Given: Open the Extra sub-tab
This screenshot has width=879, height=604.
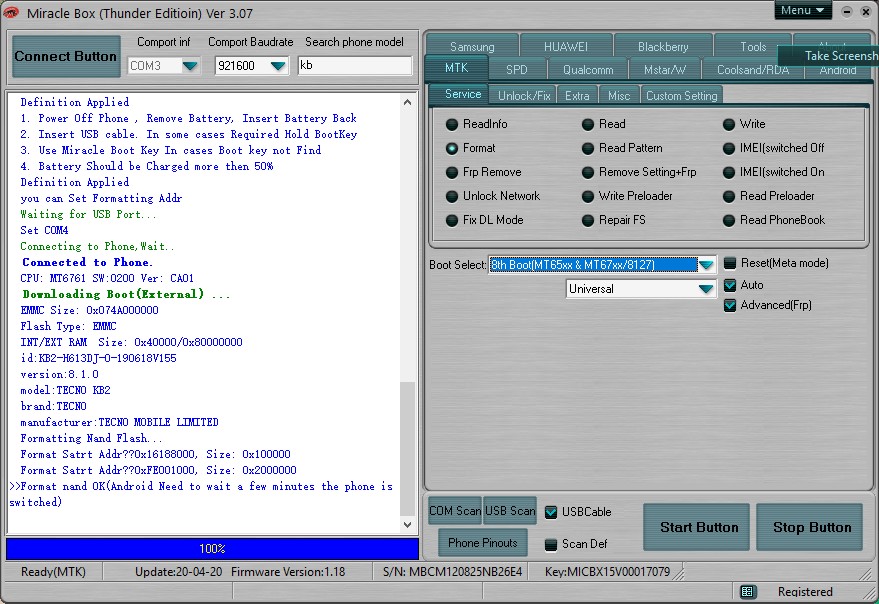Looking at the screenshot, I should 577,96.
